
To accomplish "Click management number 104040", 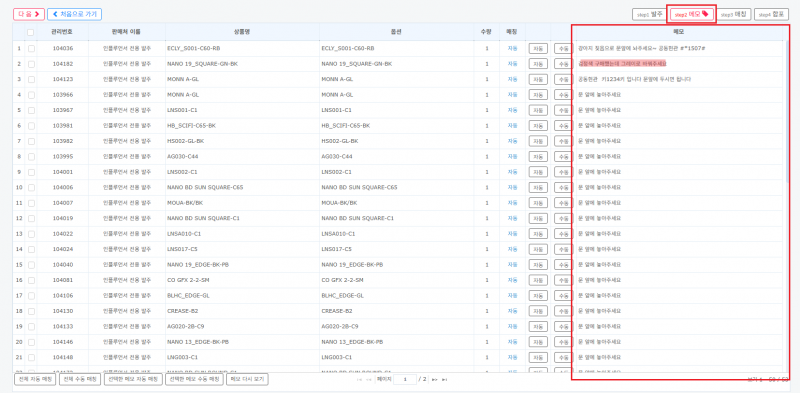I will tap(62, 264).
